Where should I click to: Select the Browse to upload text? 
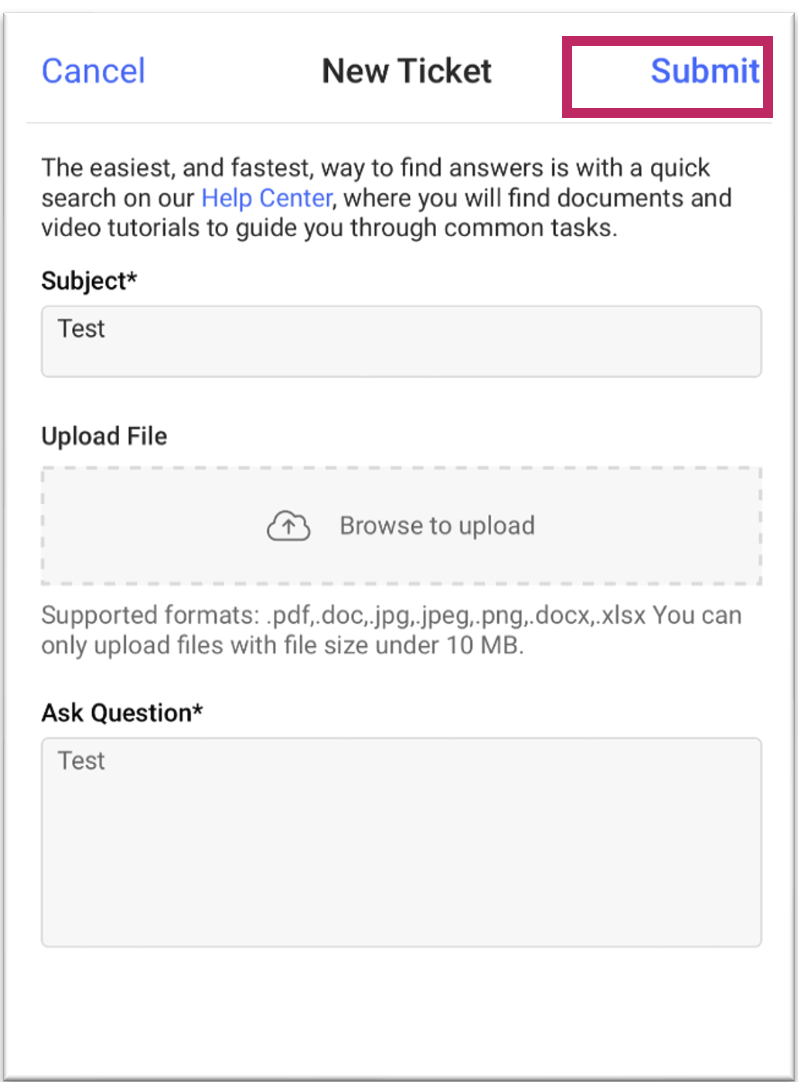pos(437,526)
